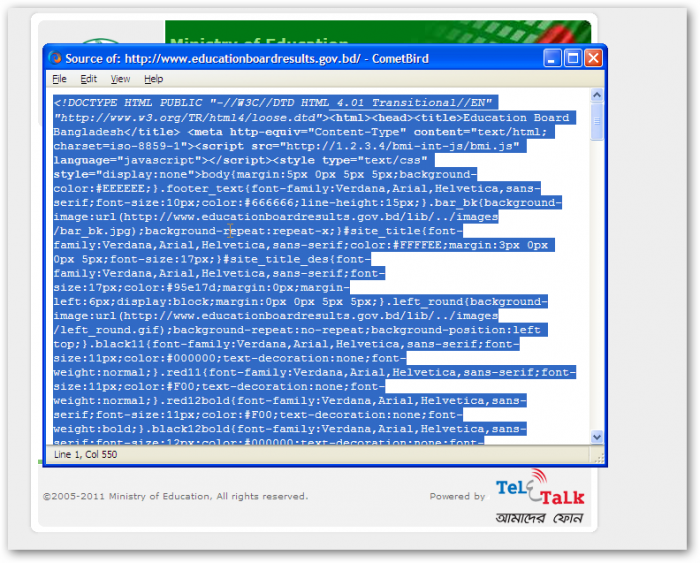Click the '#site_title_des' CSS selector text
The image size is (700, 563).
tap(275, 259)
